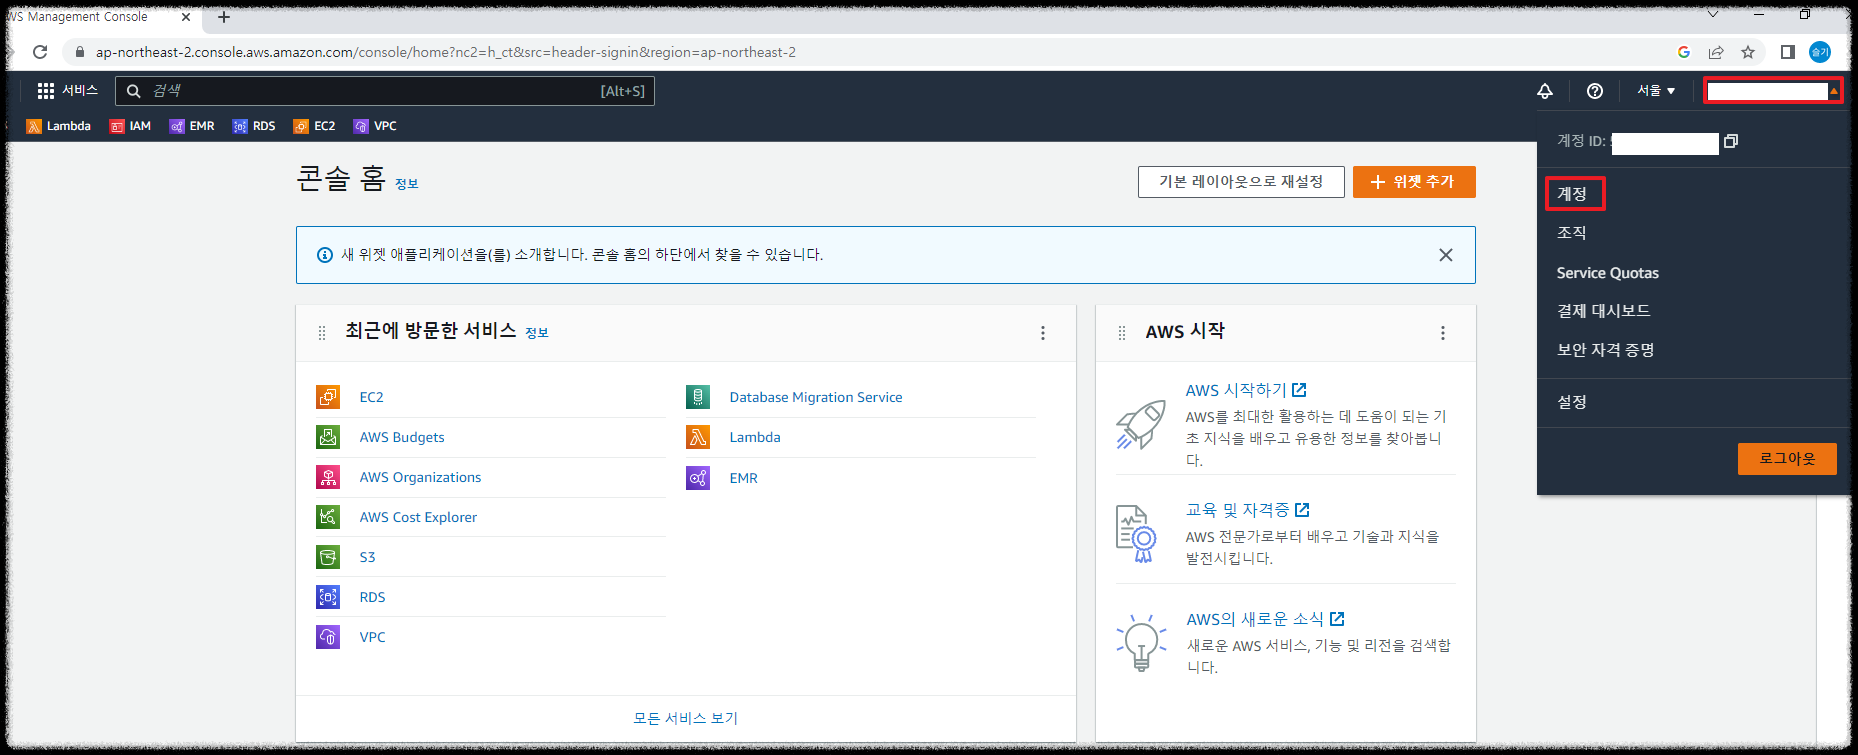Open AWS의 새로운 소식 link
This screenshot has width=1858, height=755.
1266,619
